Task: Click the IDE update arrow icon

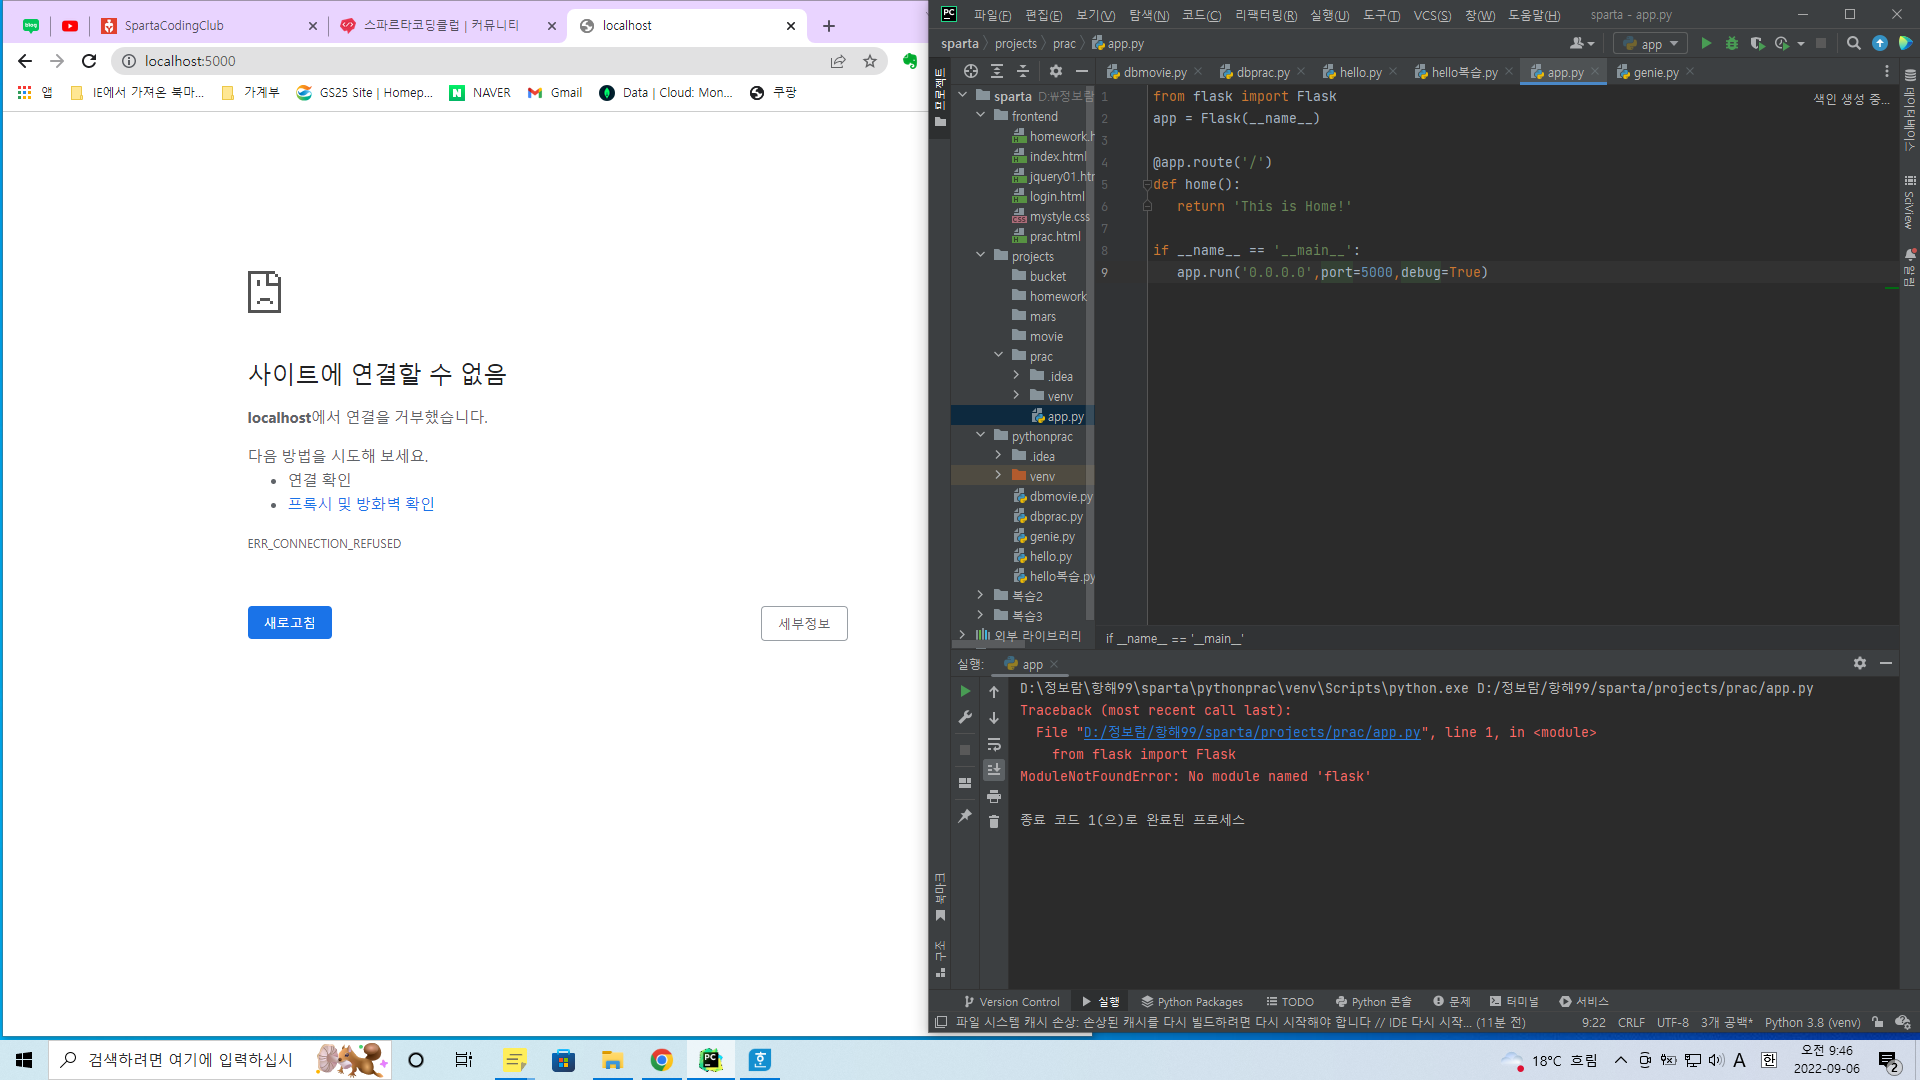Action: coord(1880,43)
